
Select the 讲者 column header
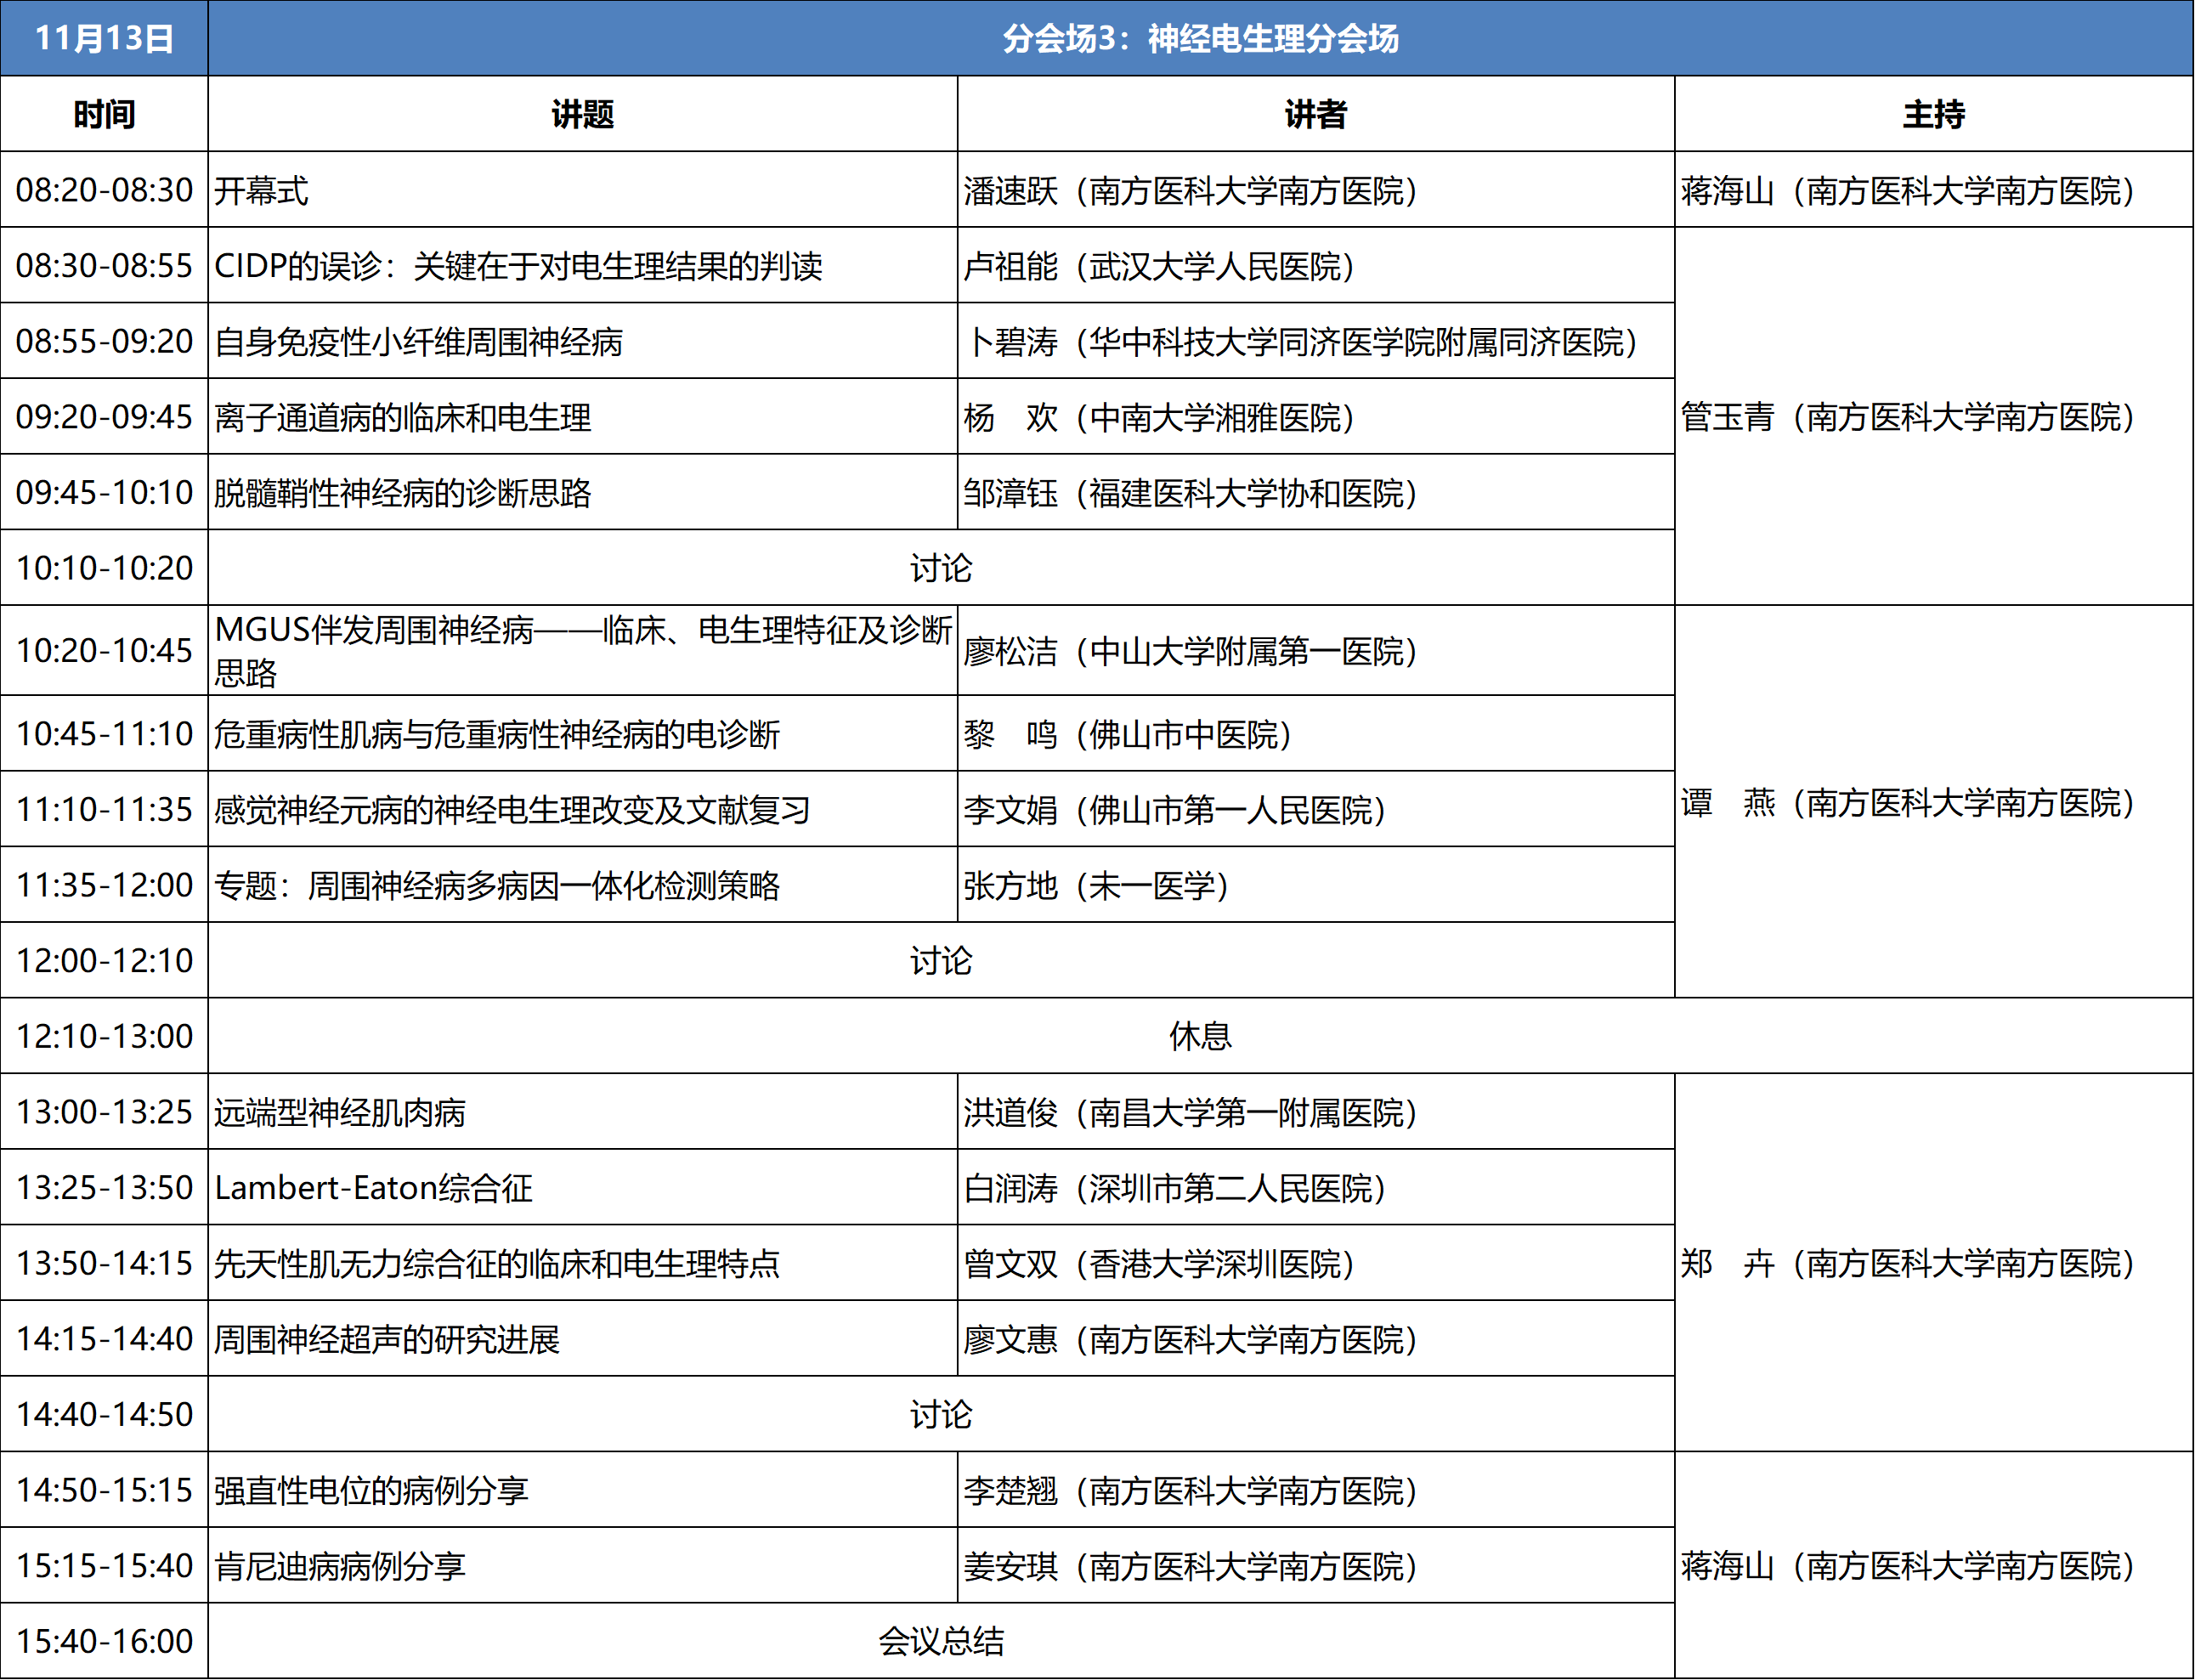tap(1316, 114)
